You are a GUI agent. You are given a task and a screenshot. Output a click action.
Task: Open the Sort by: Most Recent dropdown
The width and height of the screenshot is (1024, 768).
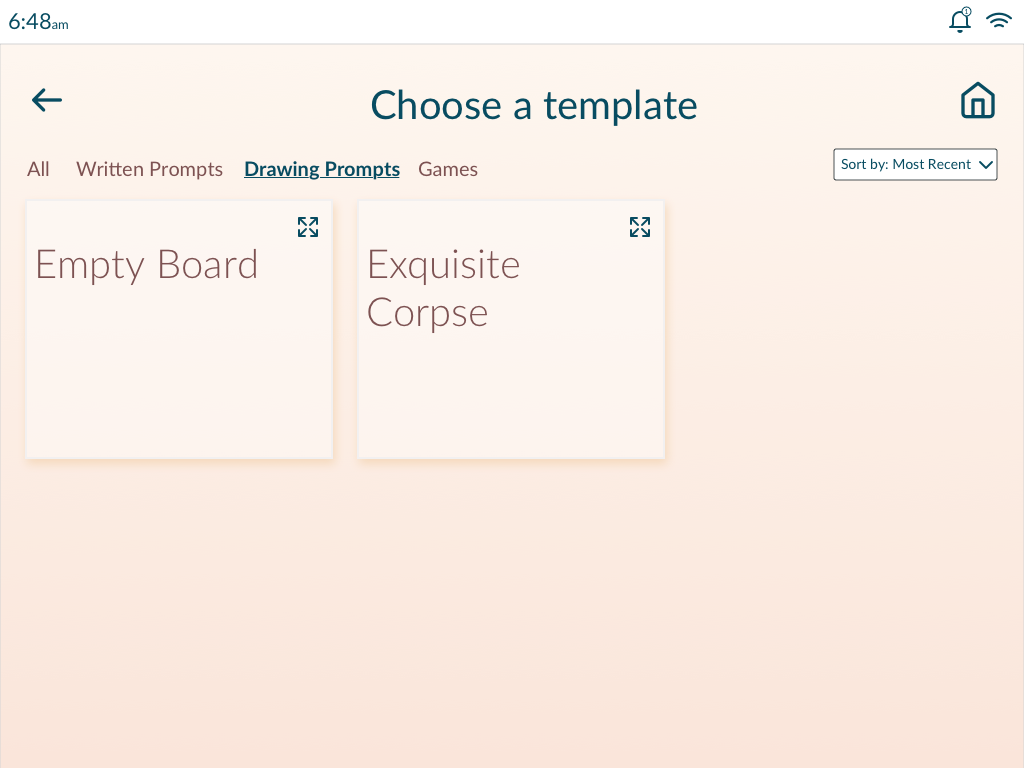click(x=915, y=165)
